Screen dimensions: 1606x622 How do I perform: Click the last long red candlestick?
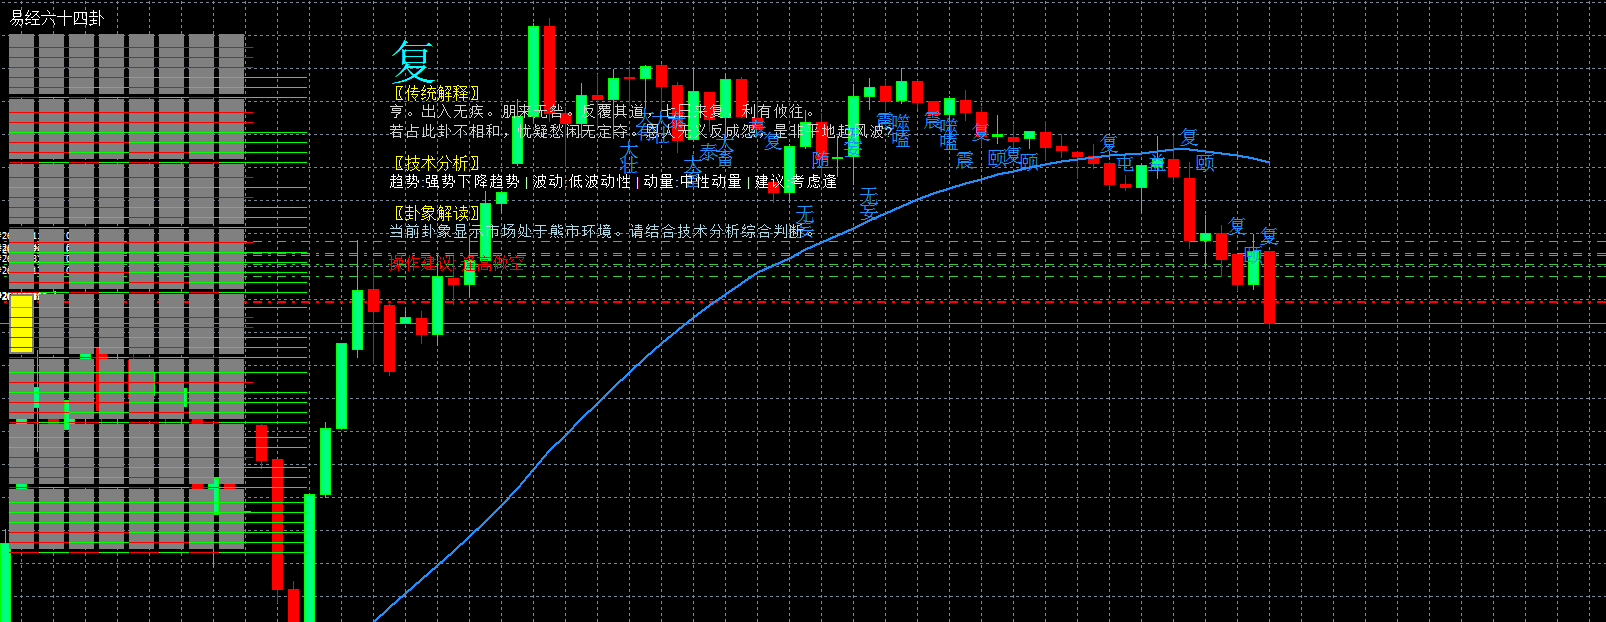(x=1270, y=287)
